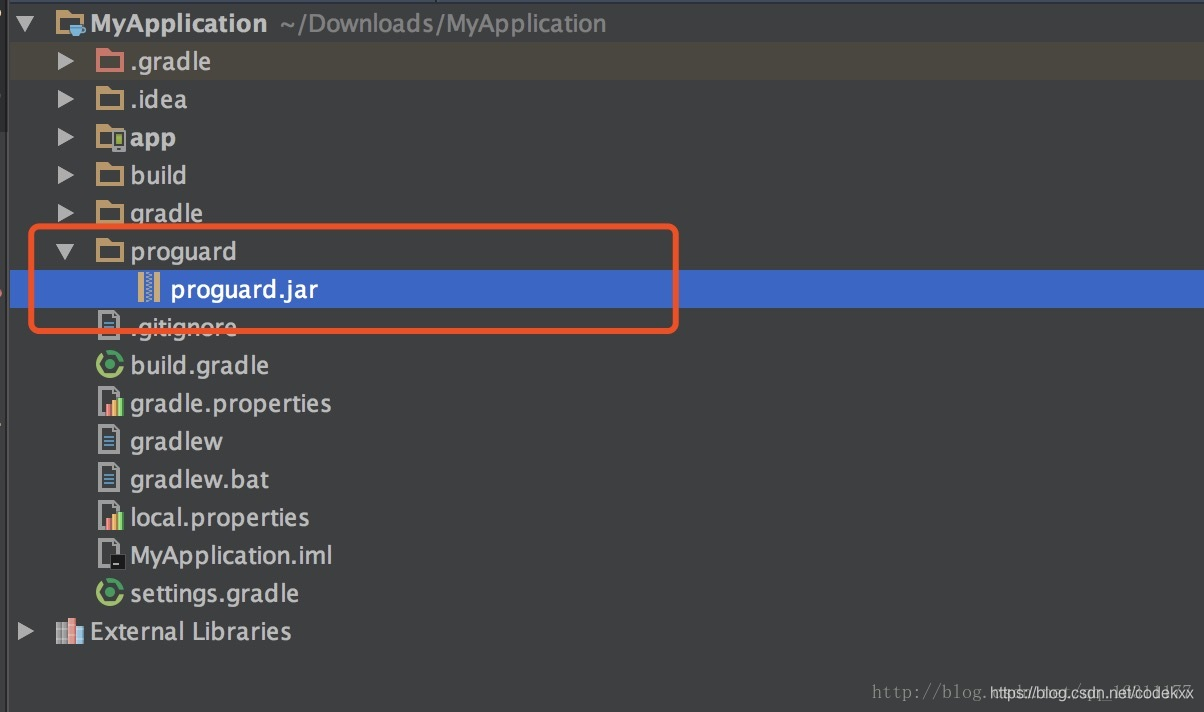Select the .gradle folder label
Image resolution: width=1204 pixels, height=712 pixels.
[x=170, y=62]
